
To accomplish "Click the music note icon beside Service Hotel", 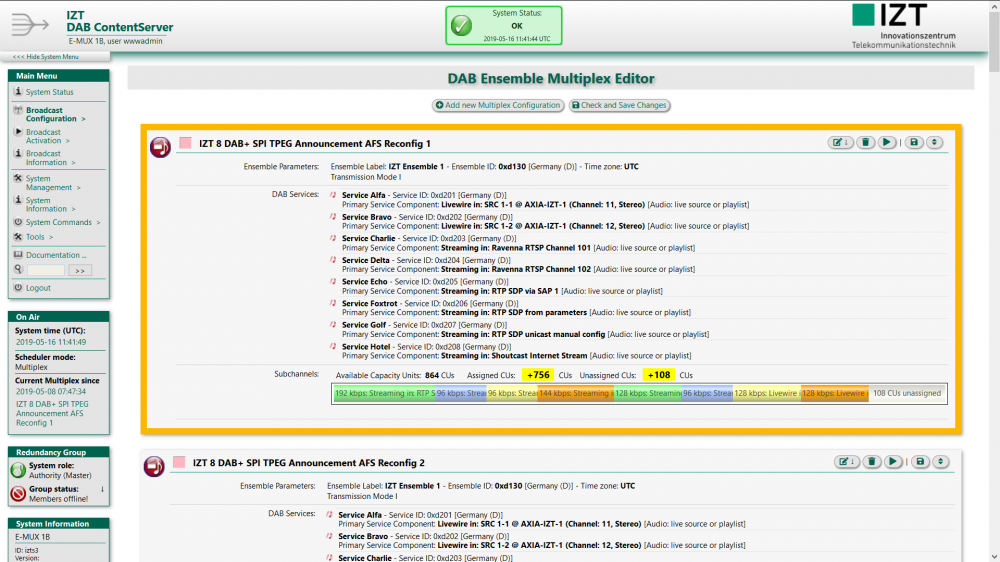I will 333,347.
